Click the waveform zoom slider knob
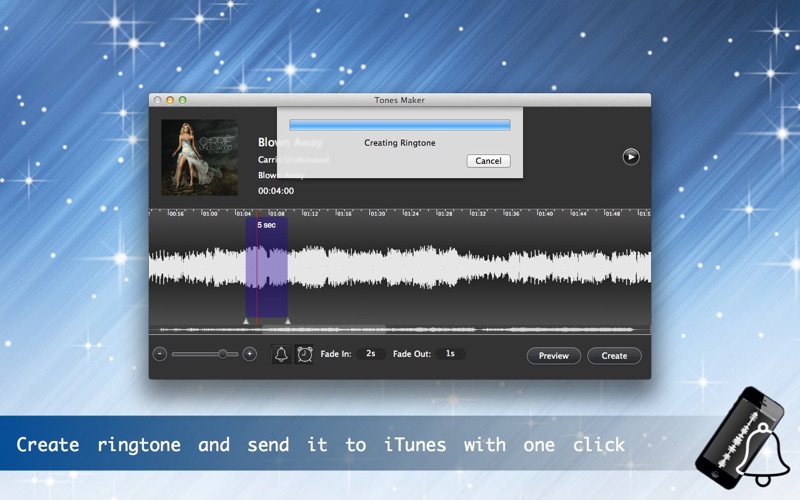Screen dimensions: 800x500 point(223,354)
